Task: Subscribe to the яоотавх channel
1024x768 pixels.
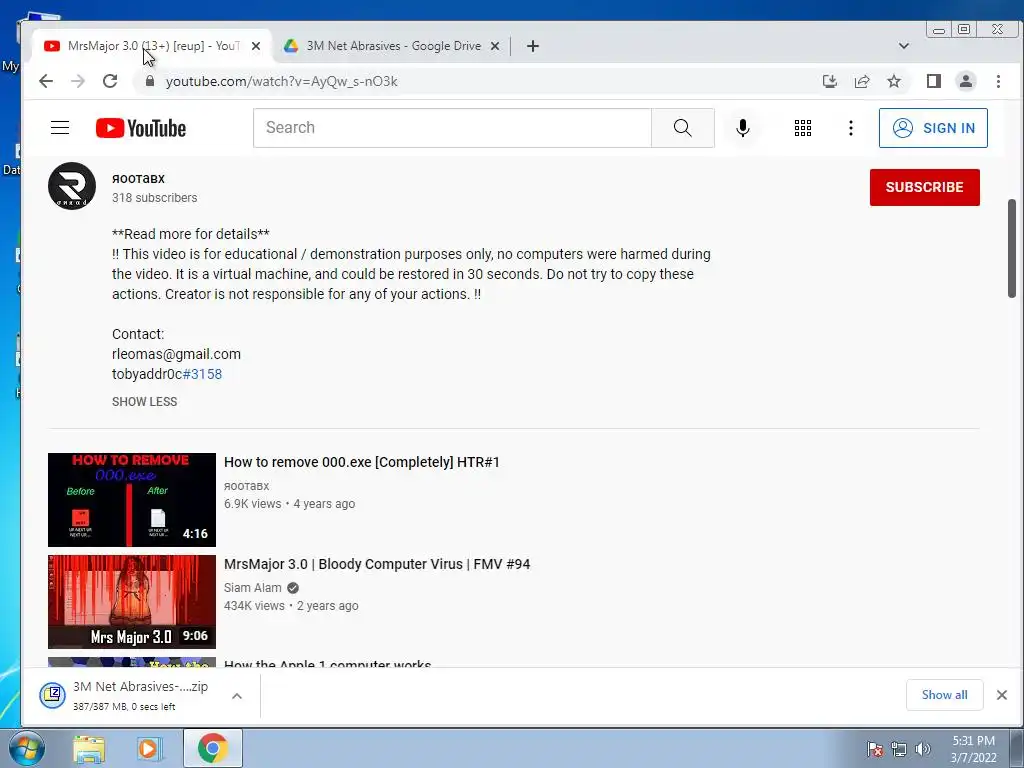Action: pos(924,187)
